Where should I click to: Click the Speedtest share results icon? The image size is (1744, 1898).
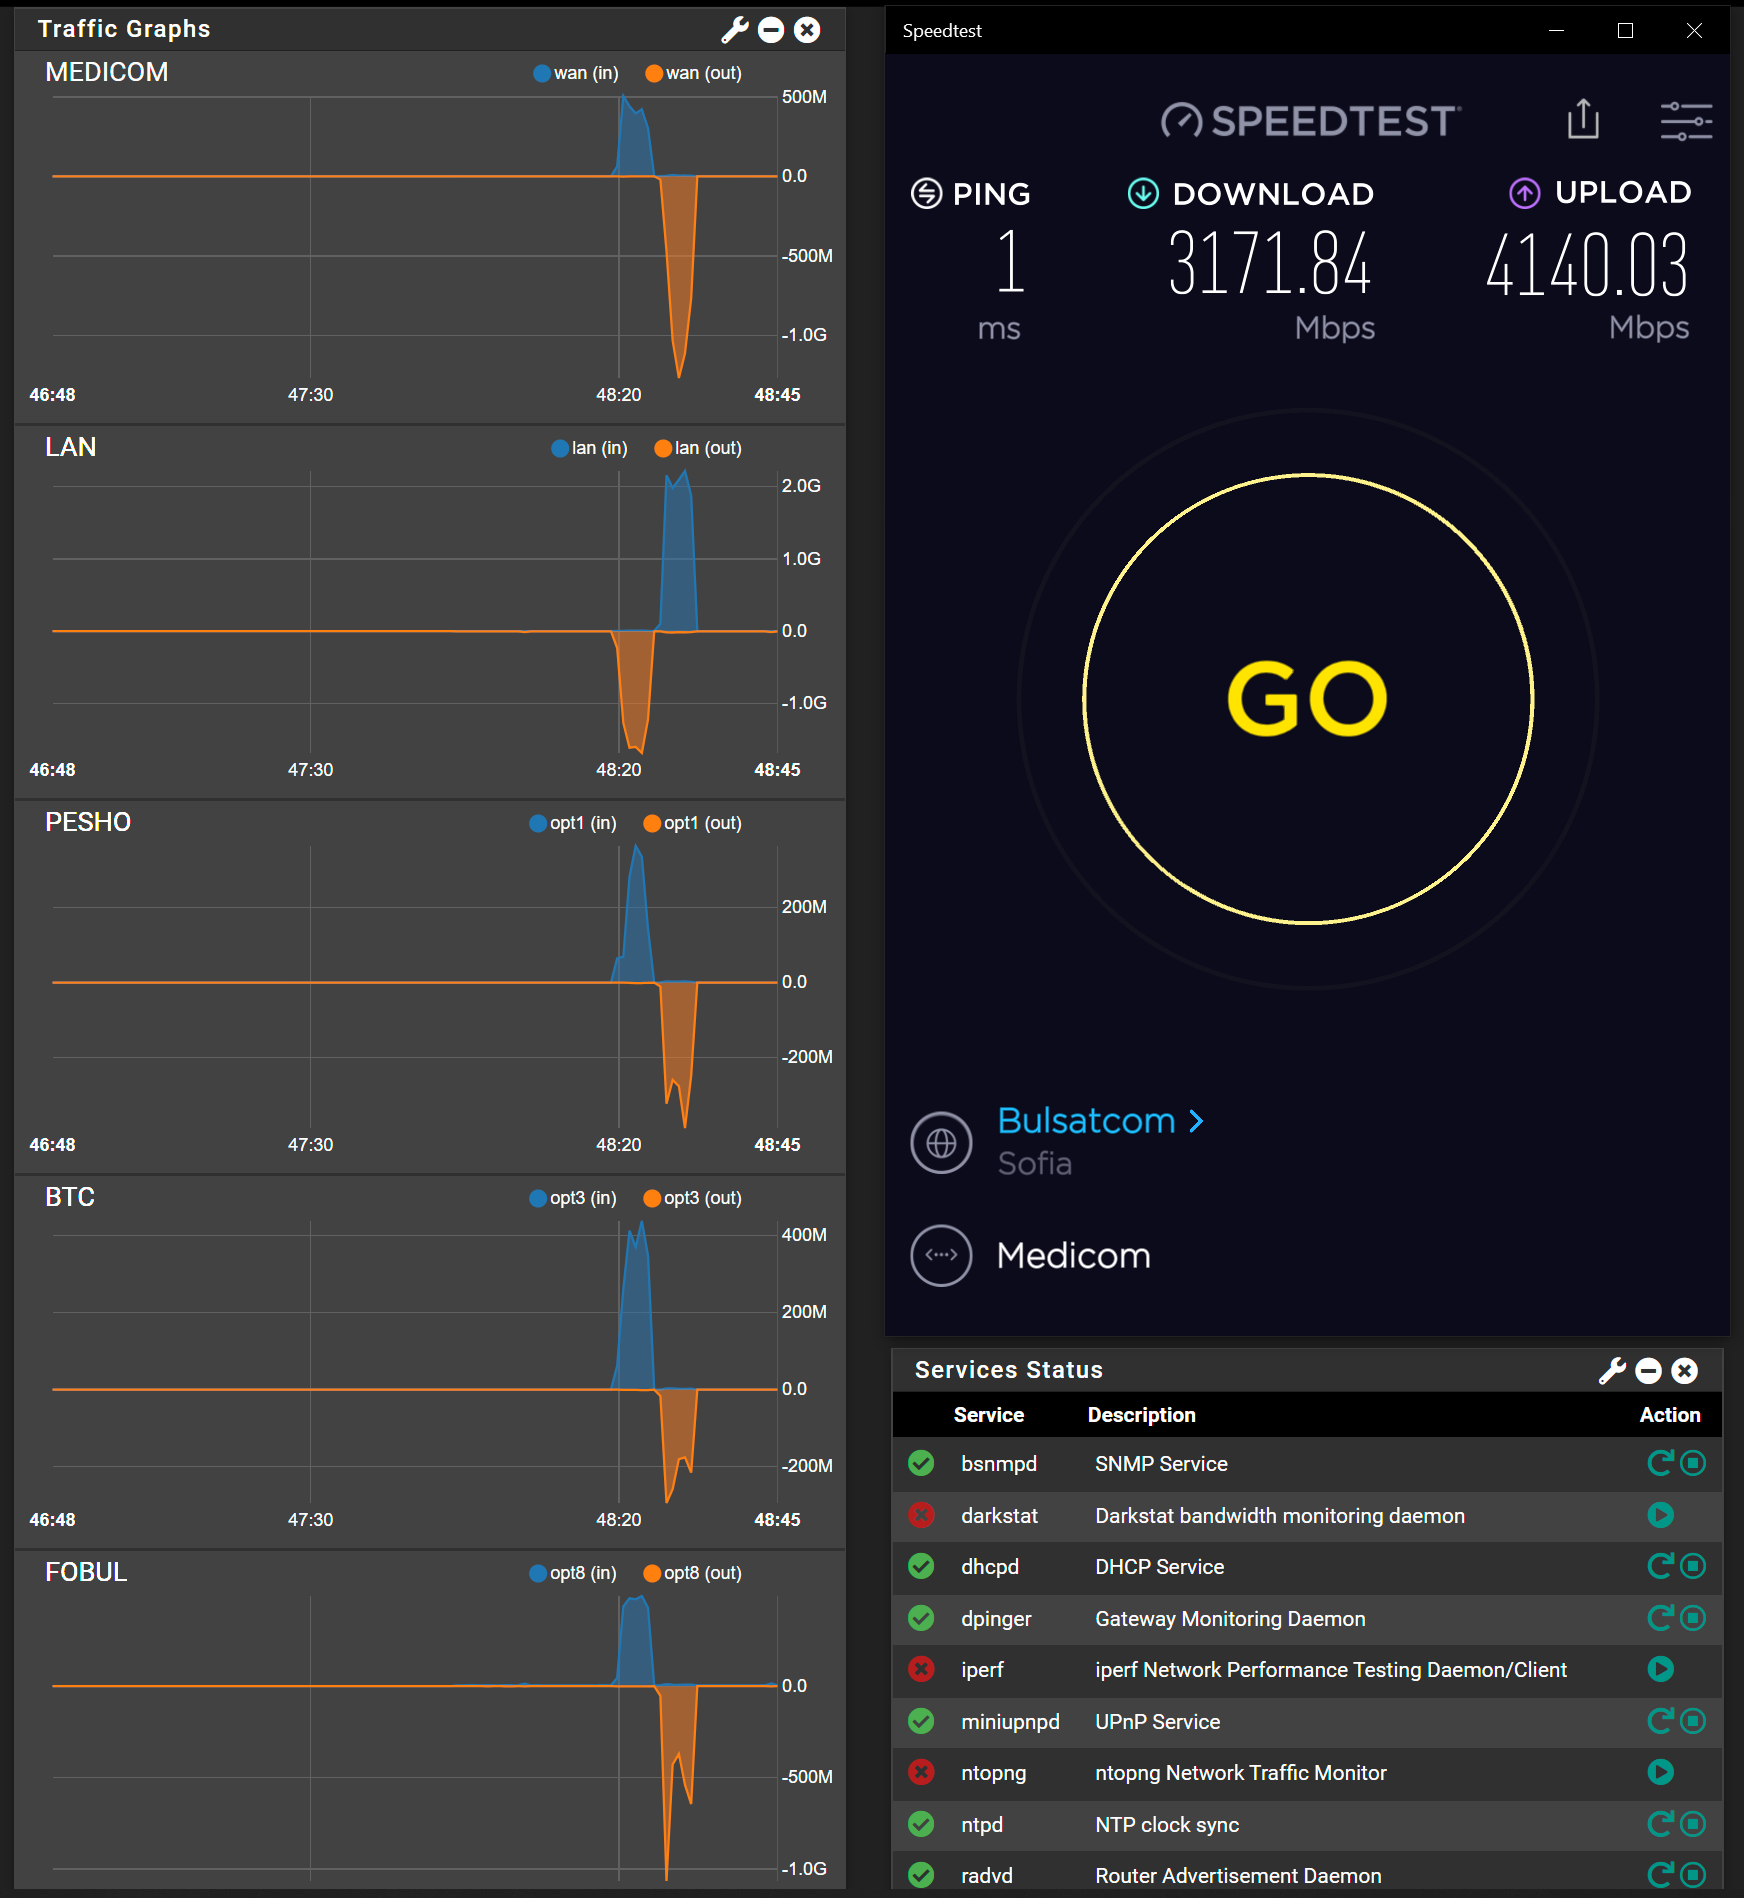(1583, 119)
